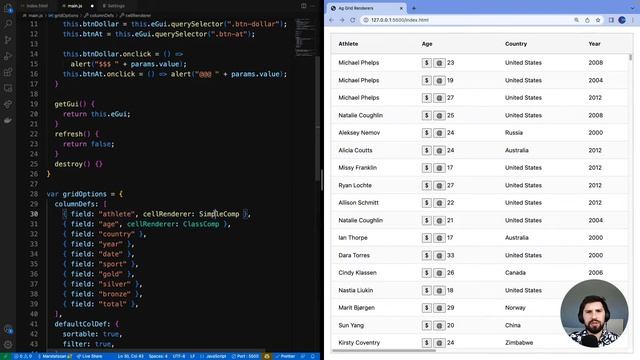Open a new browser tab
Screen dimensions: 640x360
(414, 8)
